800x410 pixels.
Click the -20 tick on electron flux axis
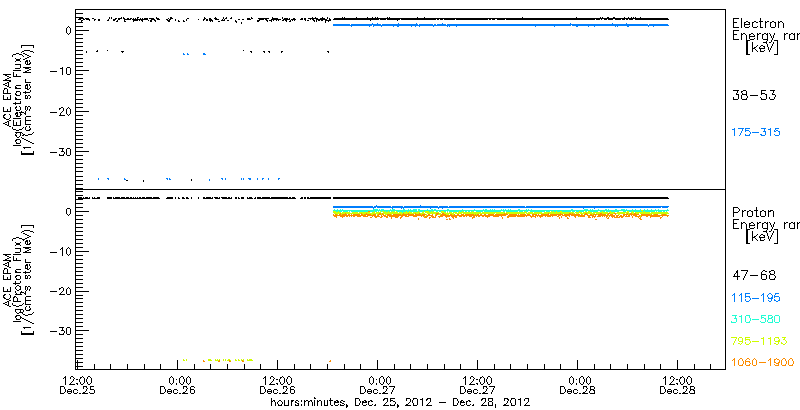click(60, 111)
